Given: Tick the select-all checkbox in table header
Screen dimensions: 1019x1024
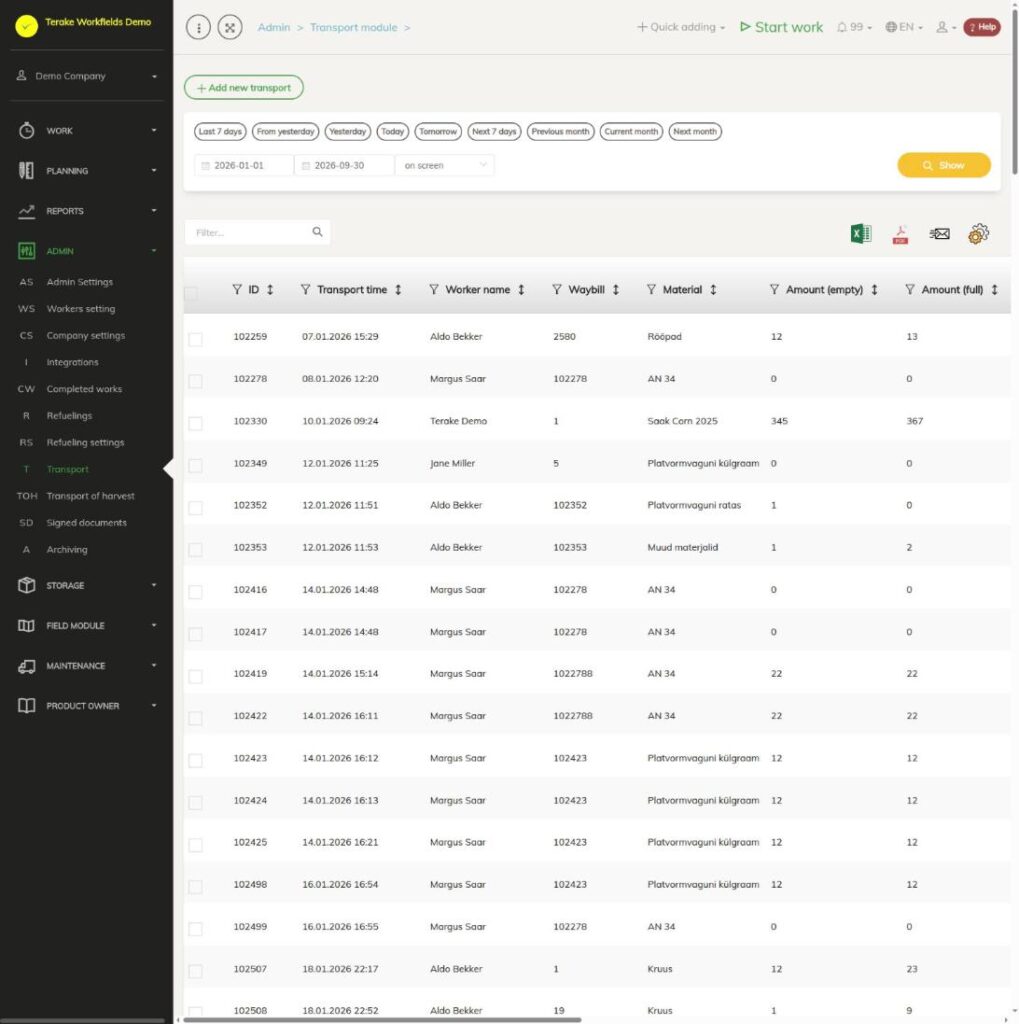Looking at the screenshot, I should click(x=191, y=293).
